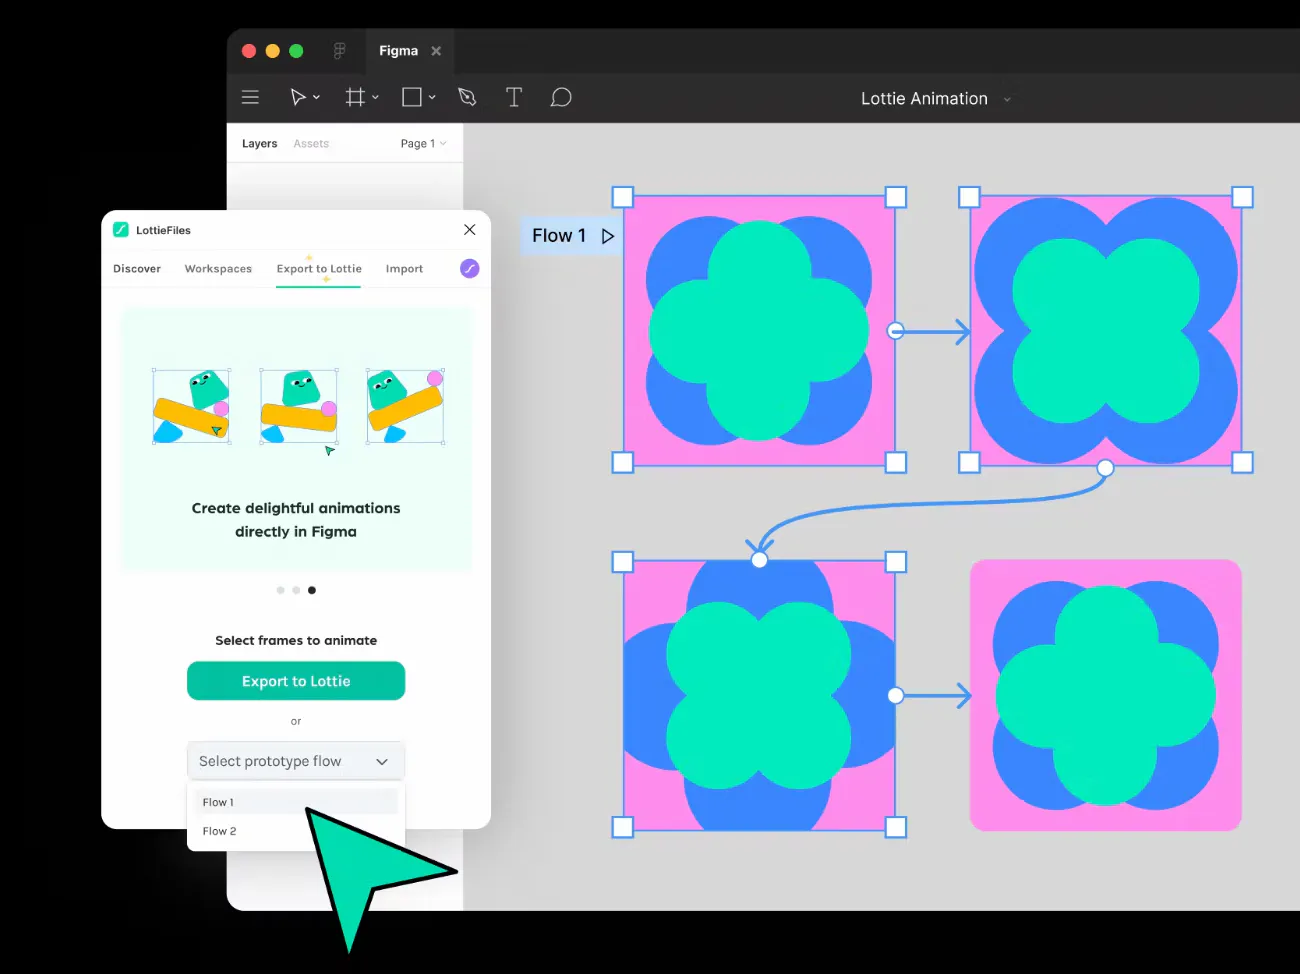Select the bottom-right unselected flower frame
1300x974 pixels.
(1105, 695)
